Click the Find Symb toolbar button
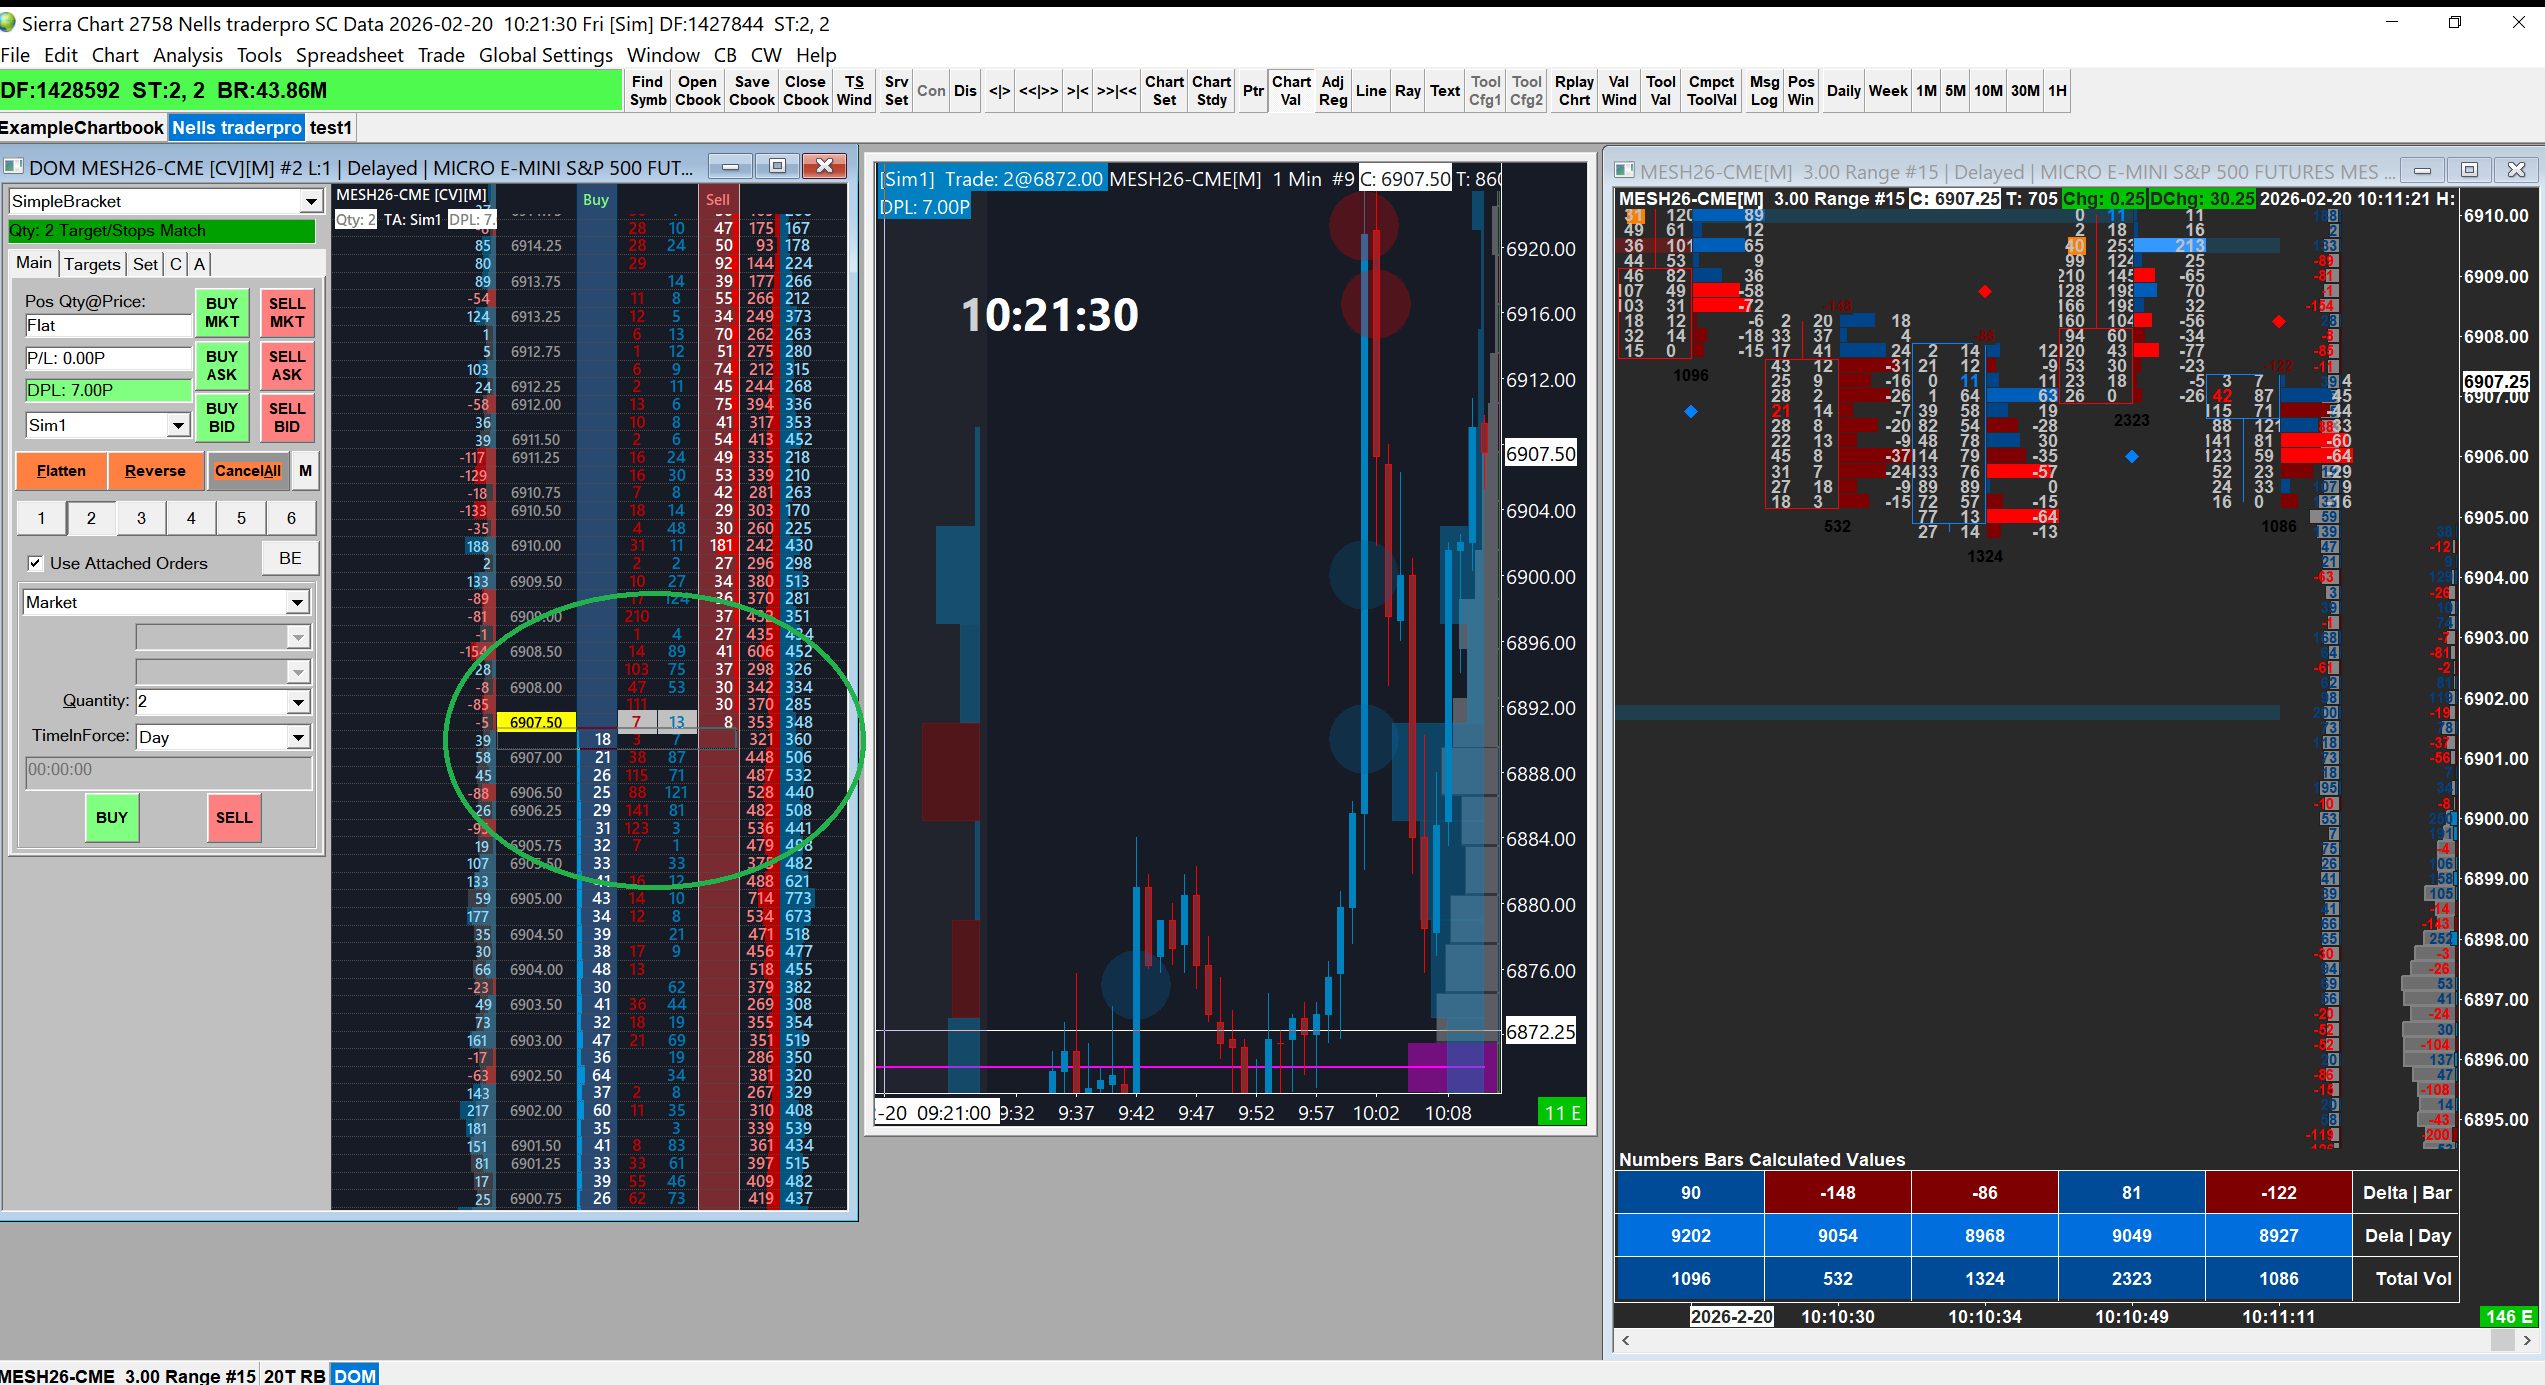 pyautogui.click(x=647, y=91)
